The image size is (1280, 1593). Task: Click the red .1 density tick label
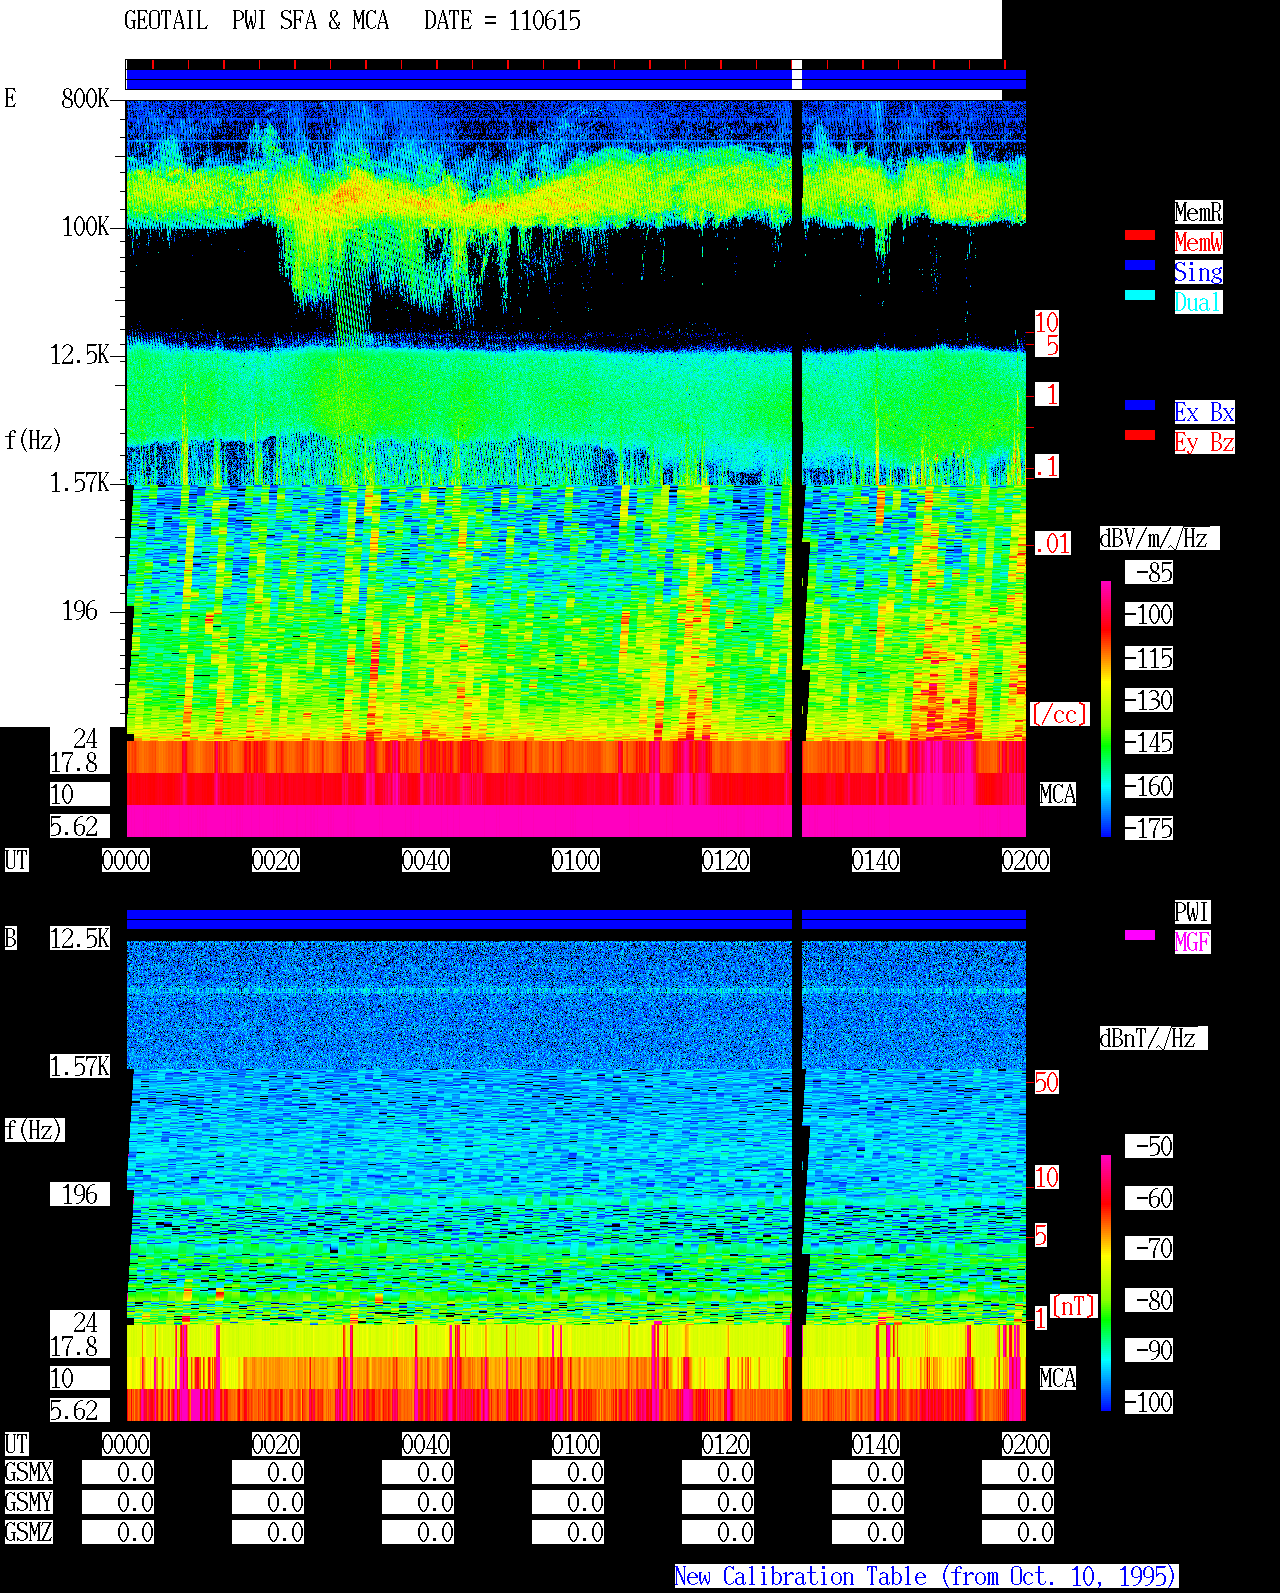(1046, 466)
